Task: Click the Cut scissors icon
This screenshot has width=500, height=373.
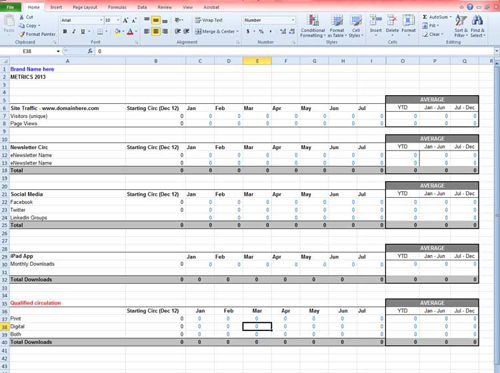Action: [22, 17]
